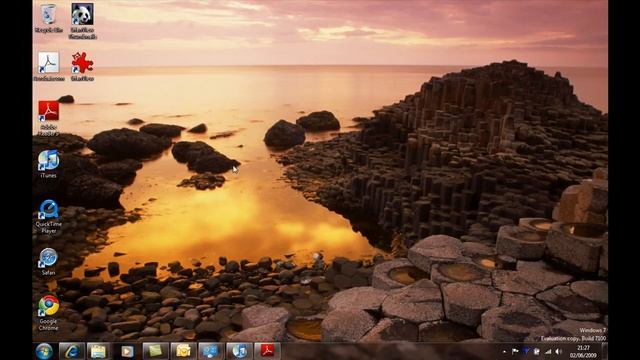This screenshot has height=360, width=640.
Task: Open the panda IrfanView Thumbnails shortcut
Action: (82, 20)
